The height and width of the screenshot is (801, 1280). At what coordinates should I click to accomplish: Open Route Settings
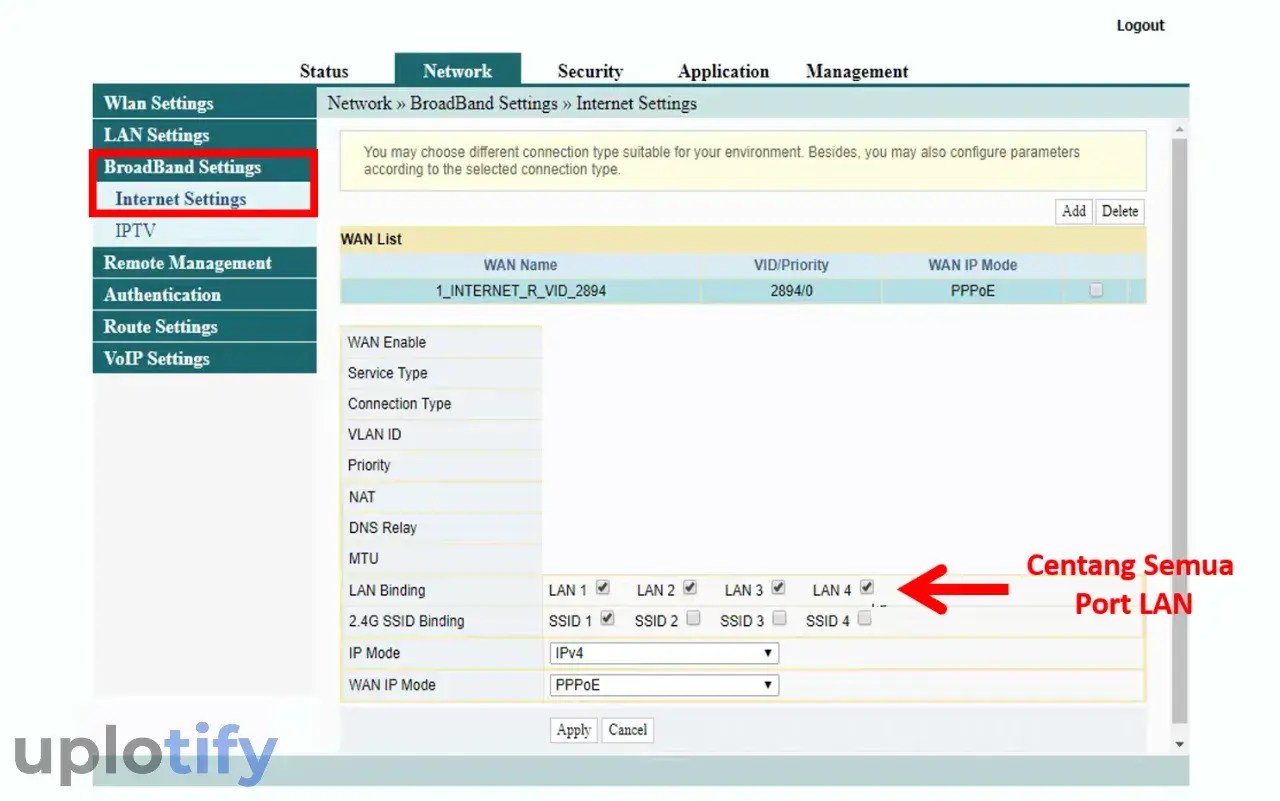click(159, 326)
